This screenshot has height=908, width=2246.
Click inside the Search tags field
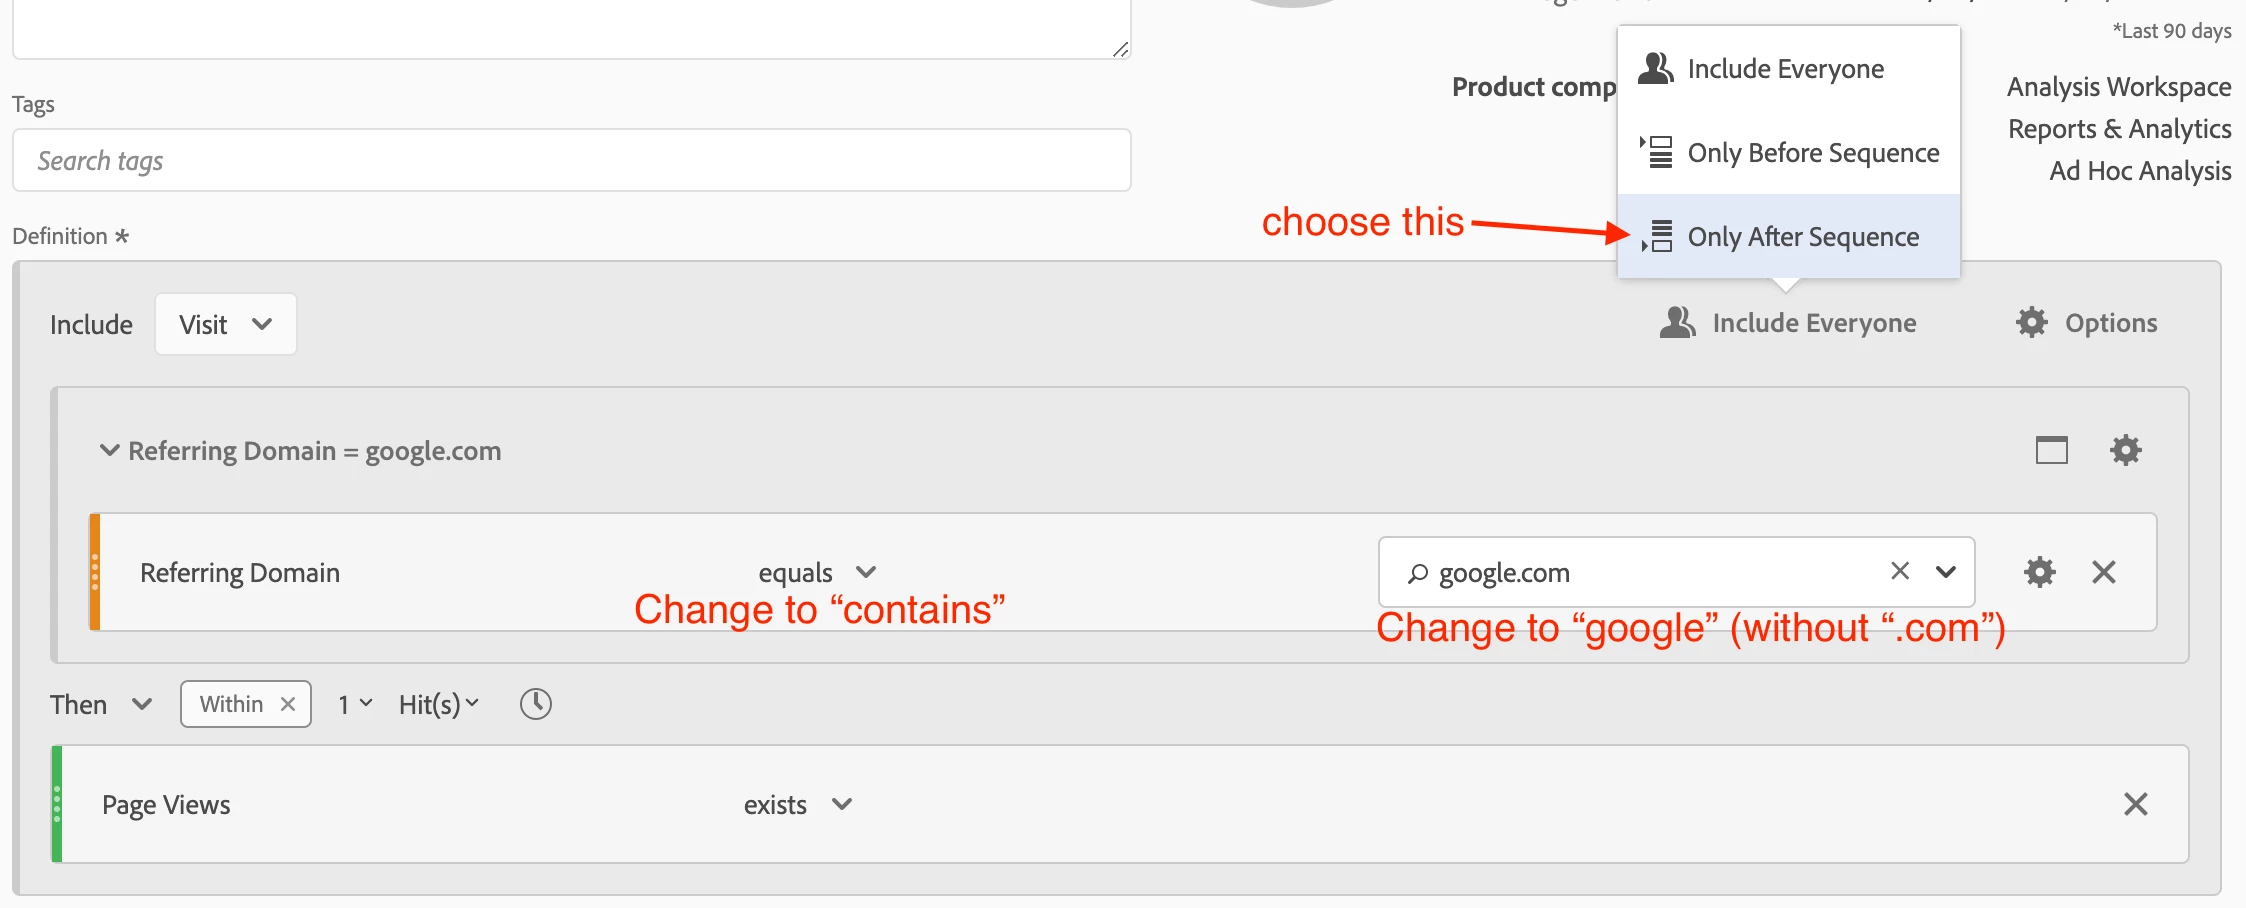[571, 160]
